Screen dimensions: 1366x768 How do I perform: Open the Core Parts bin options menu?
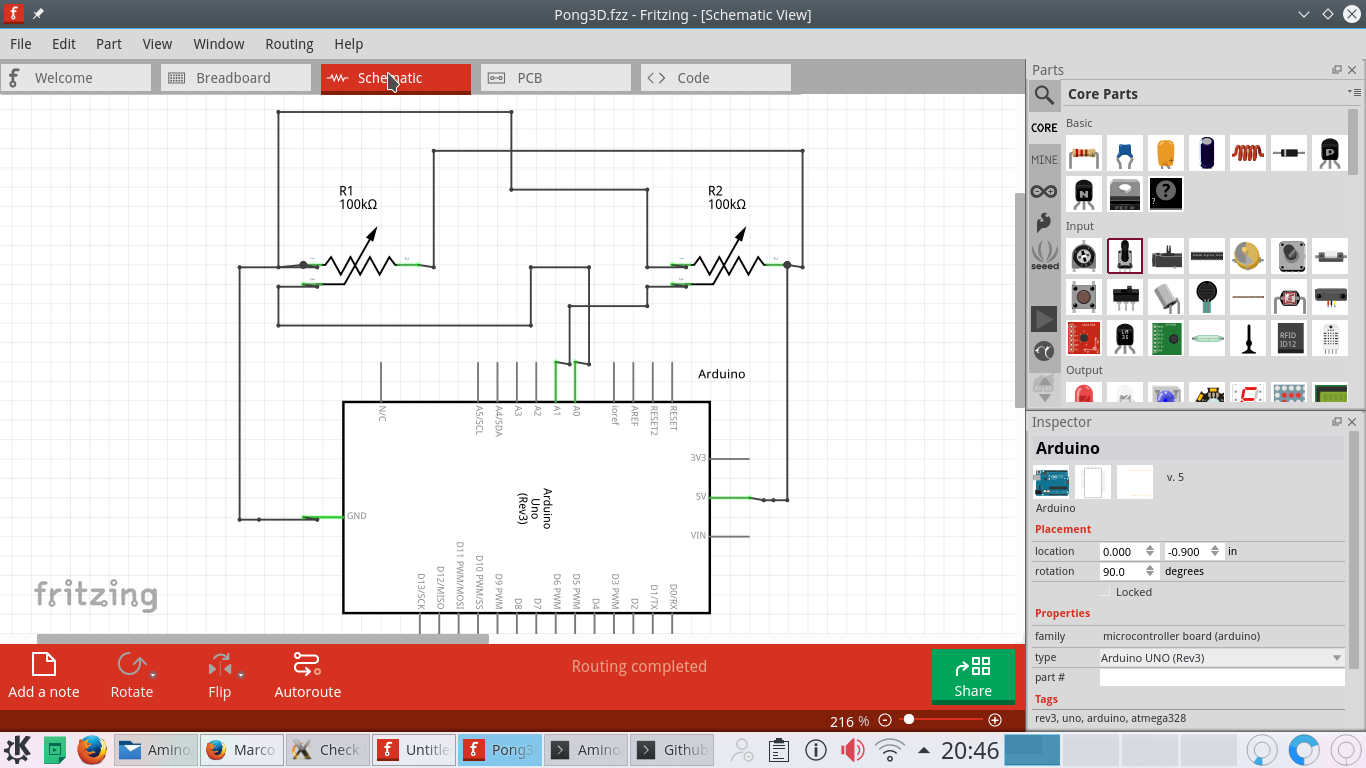[1353, 92]
